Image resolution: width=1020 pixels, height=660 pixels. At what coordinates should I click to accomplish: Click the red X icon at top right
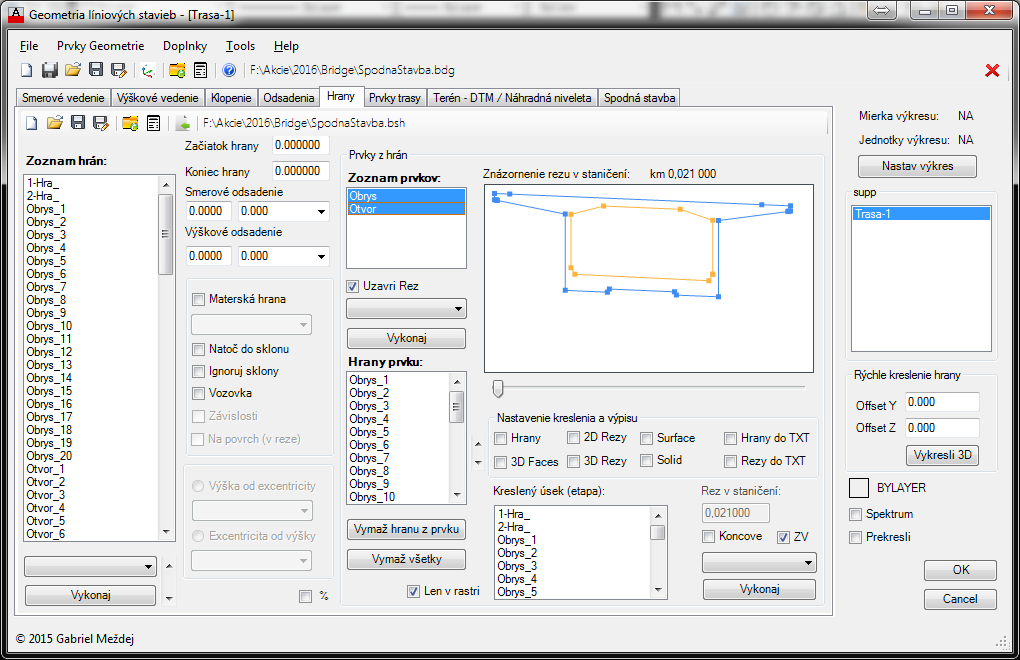(992, 70)
